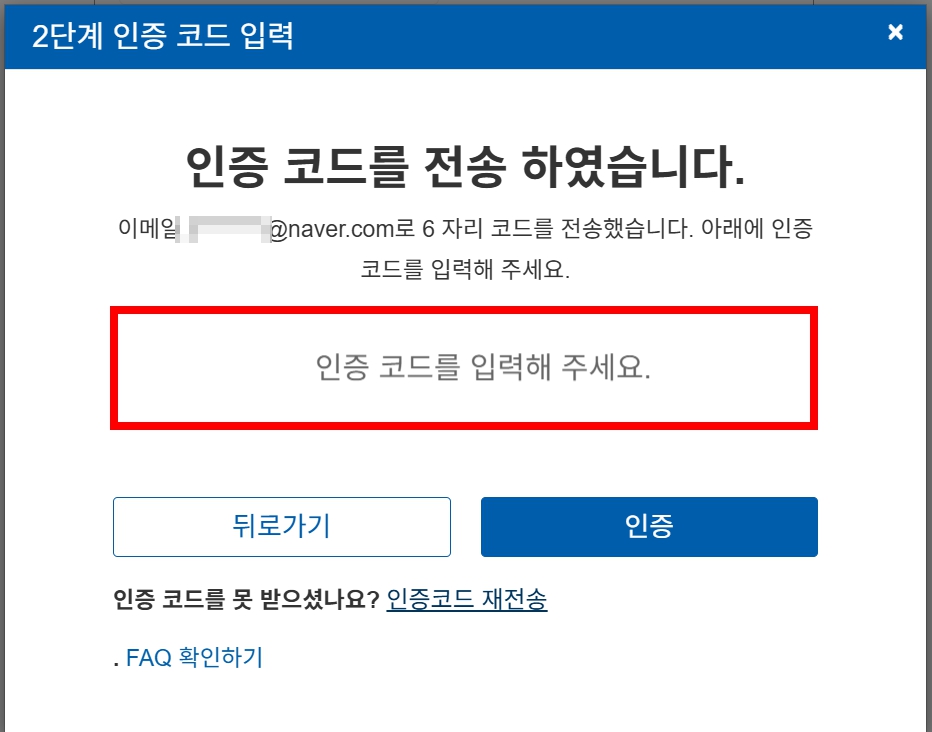
Task: Close the 2단계 인증 코드 입력 dialog
Action: click(895, 32)
